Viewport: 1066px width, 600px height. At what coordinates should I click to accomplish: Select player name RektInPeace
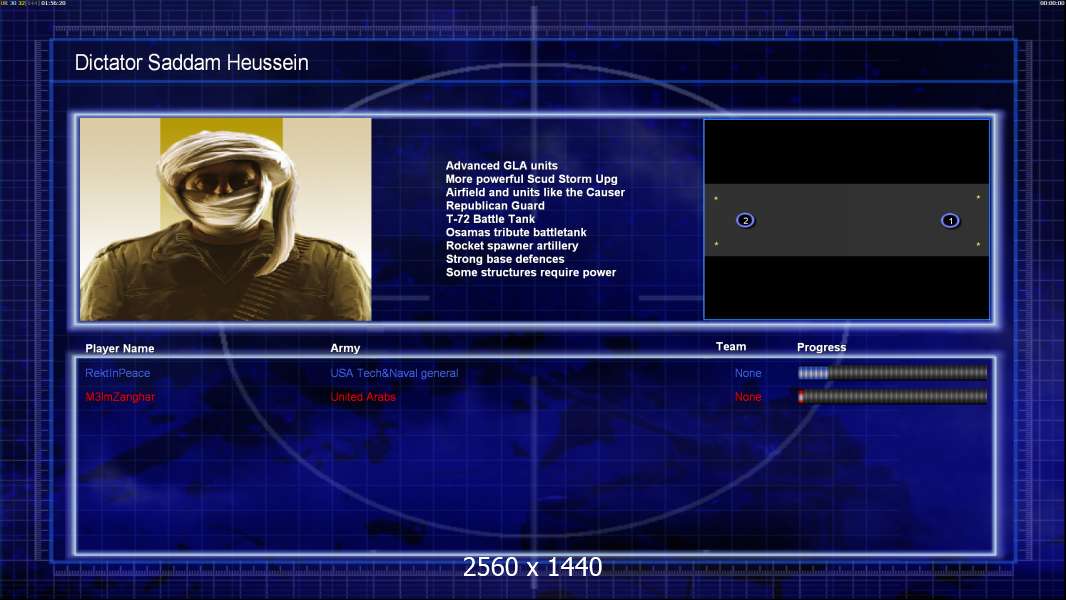coord(118,373)
